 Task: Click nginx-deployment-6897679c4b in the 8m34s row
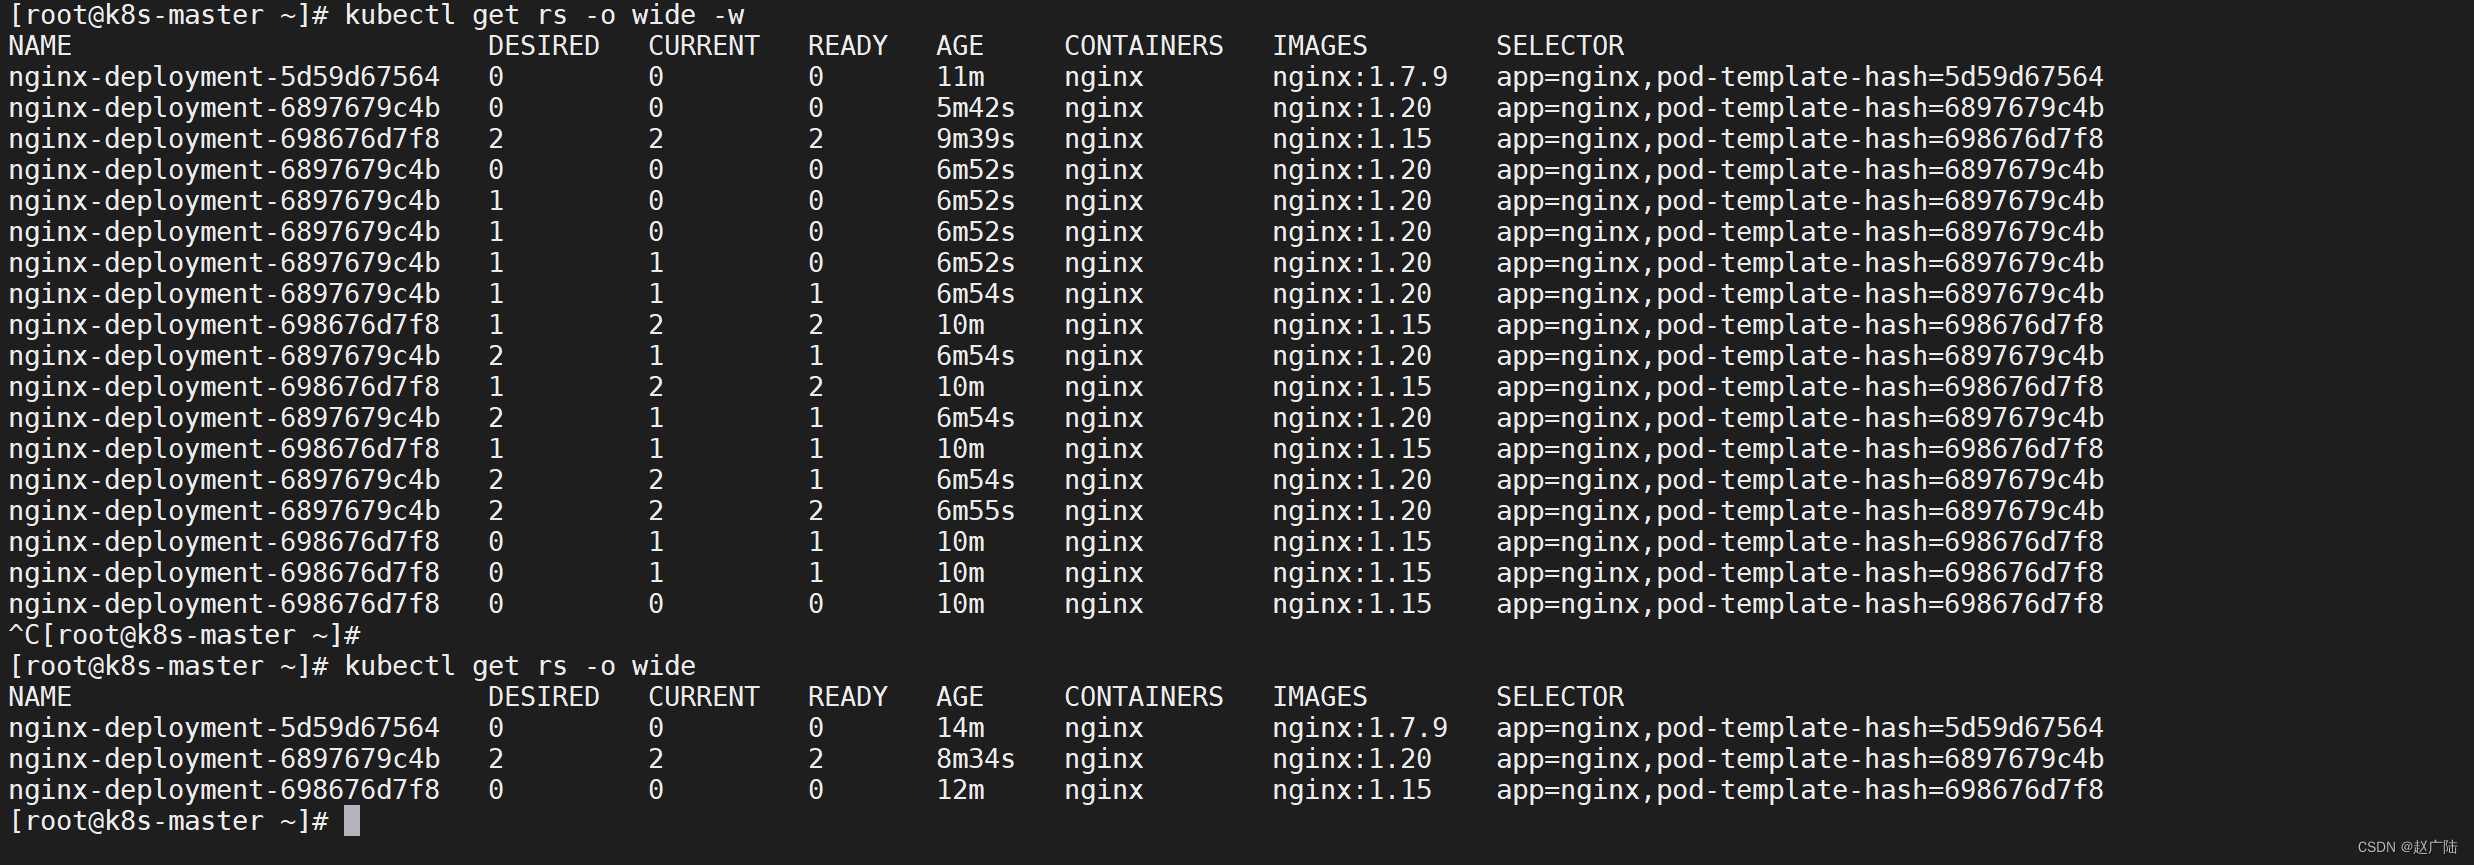coord(224,759)
